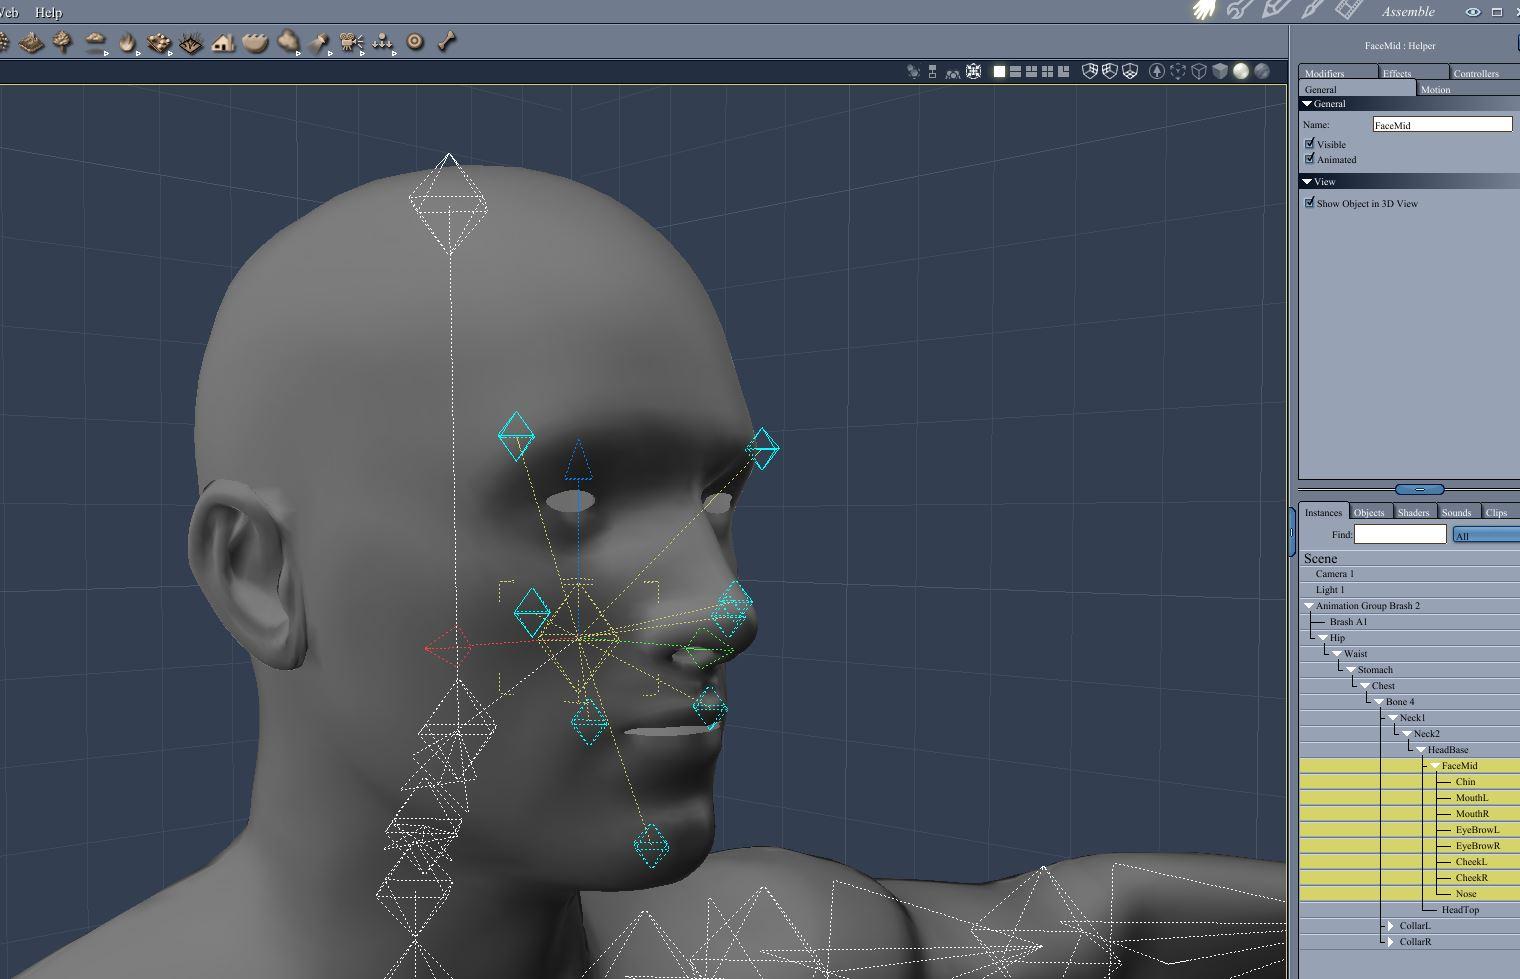Select the Chin helper in the tree

(1465, 782)
